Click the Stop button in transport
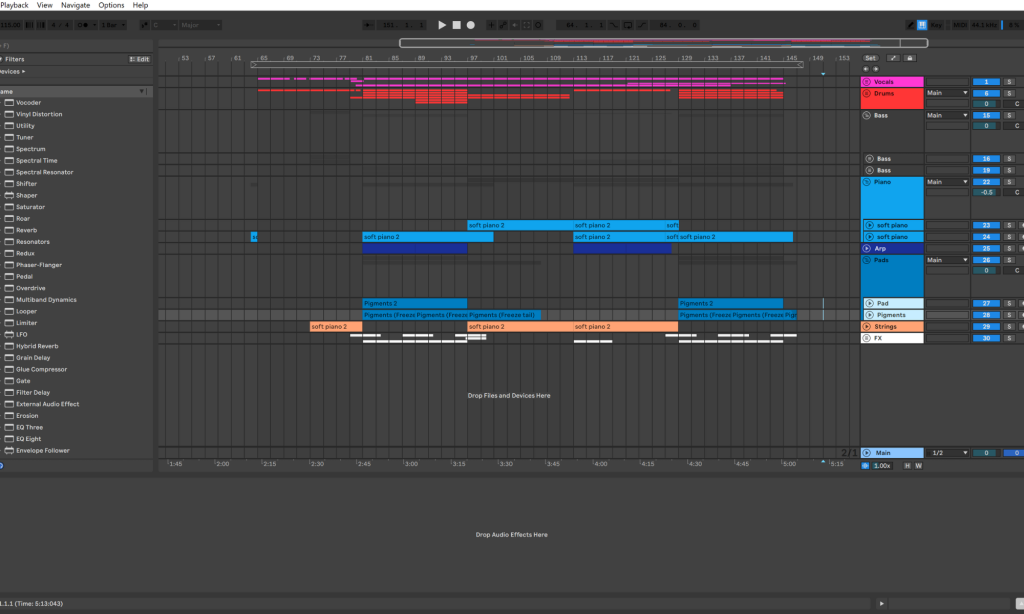The image size is (1024, 614). click(456, 24)
